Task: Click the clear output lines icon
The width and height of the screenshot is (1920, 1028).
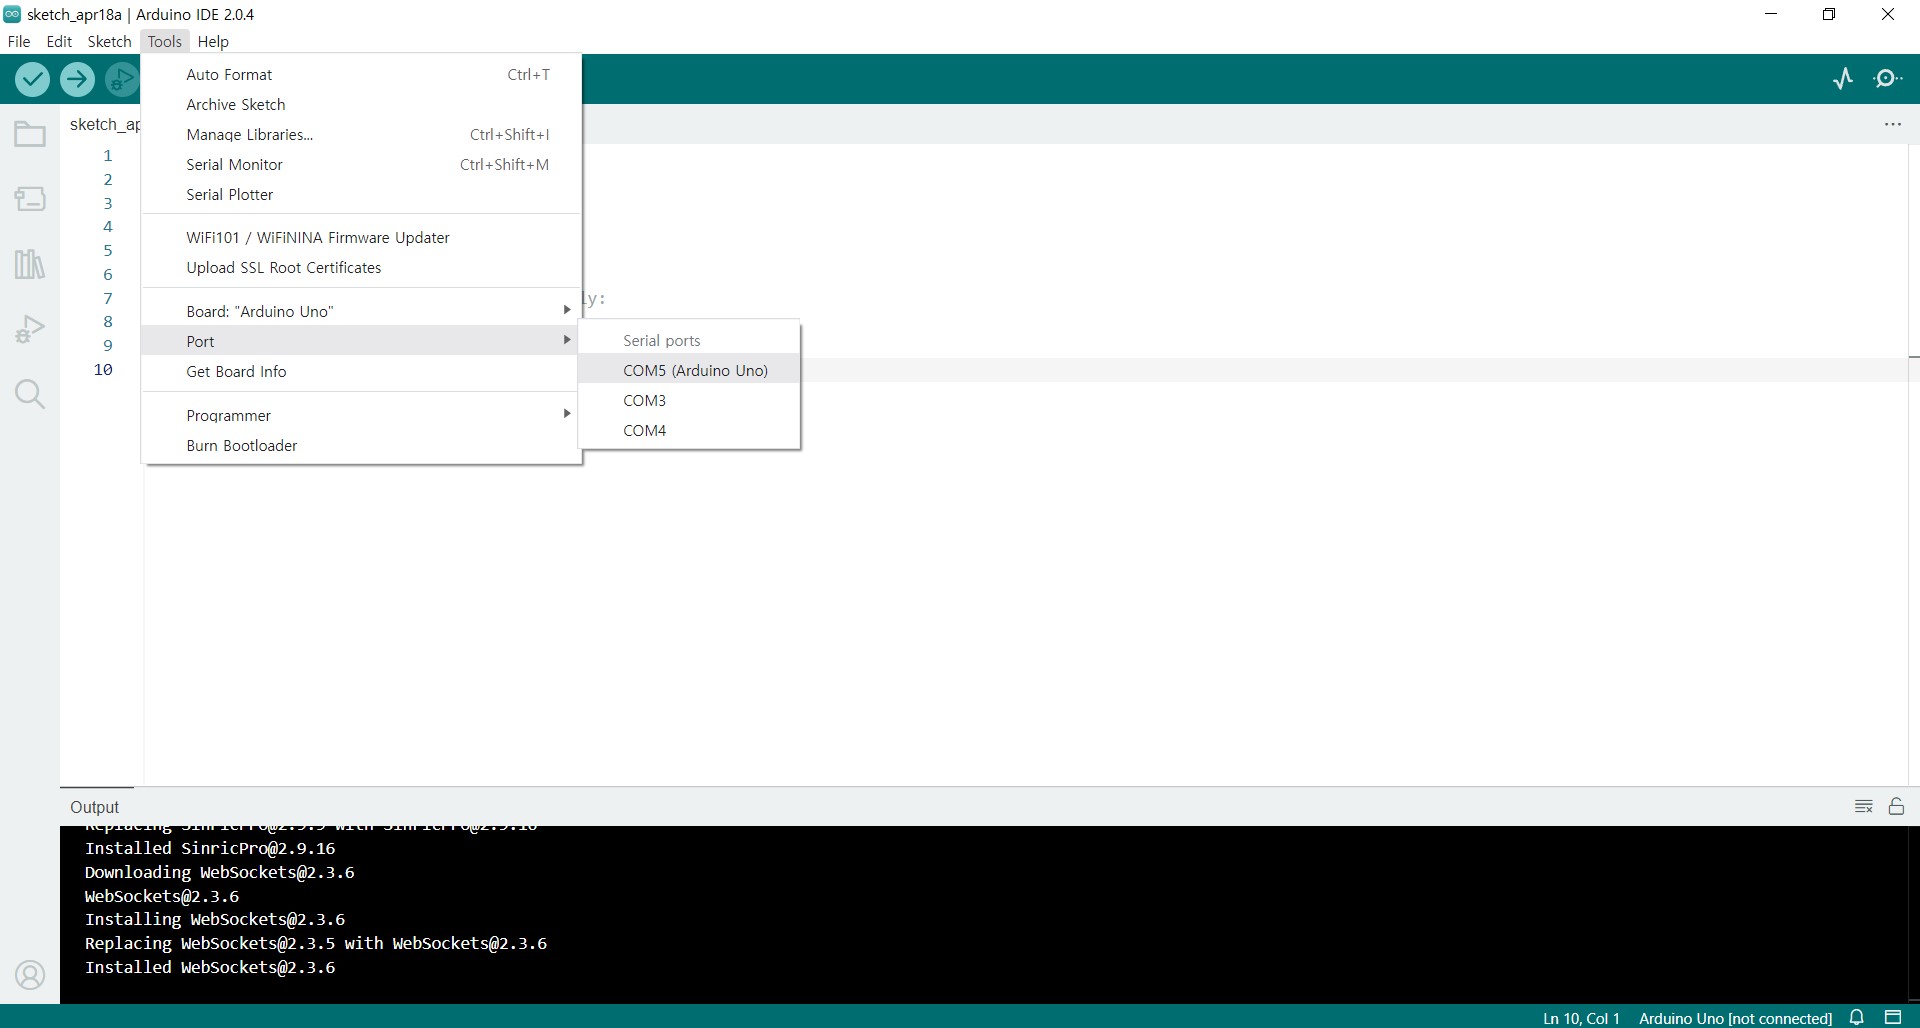Action: pyautogui.click(x=1864, y=806)
